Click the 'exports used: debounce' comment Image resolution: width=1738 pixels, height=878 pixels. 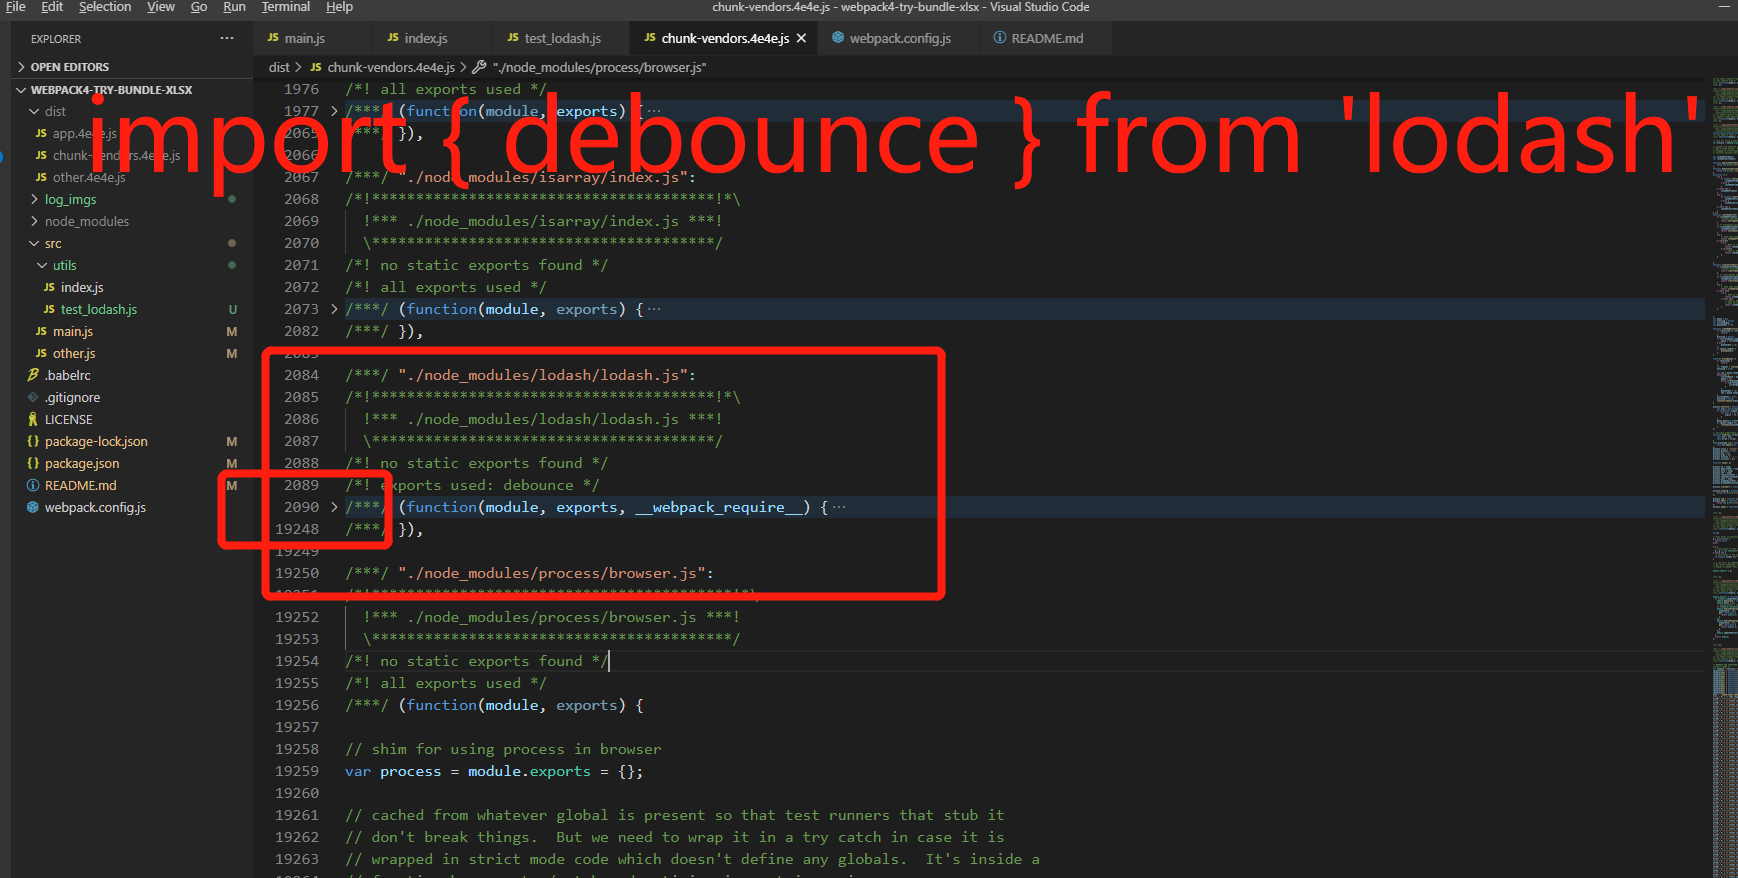(472, 485)
